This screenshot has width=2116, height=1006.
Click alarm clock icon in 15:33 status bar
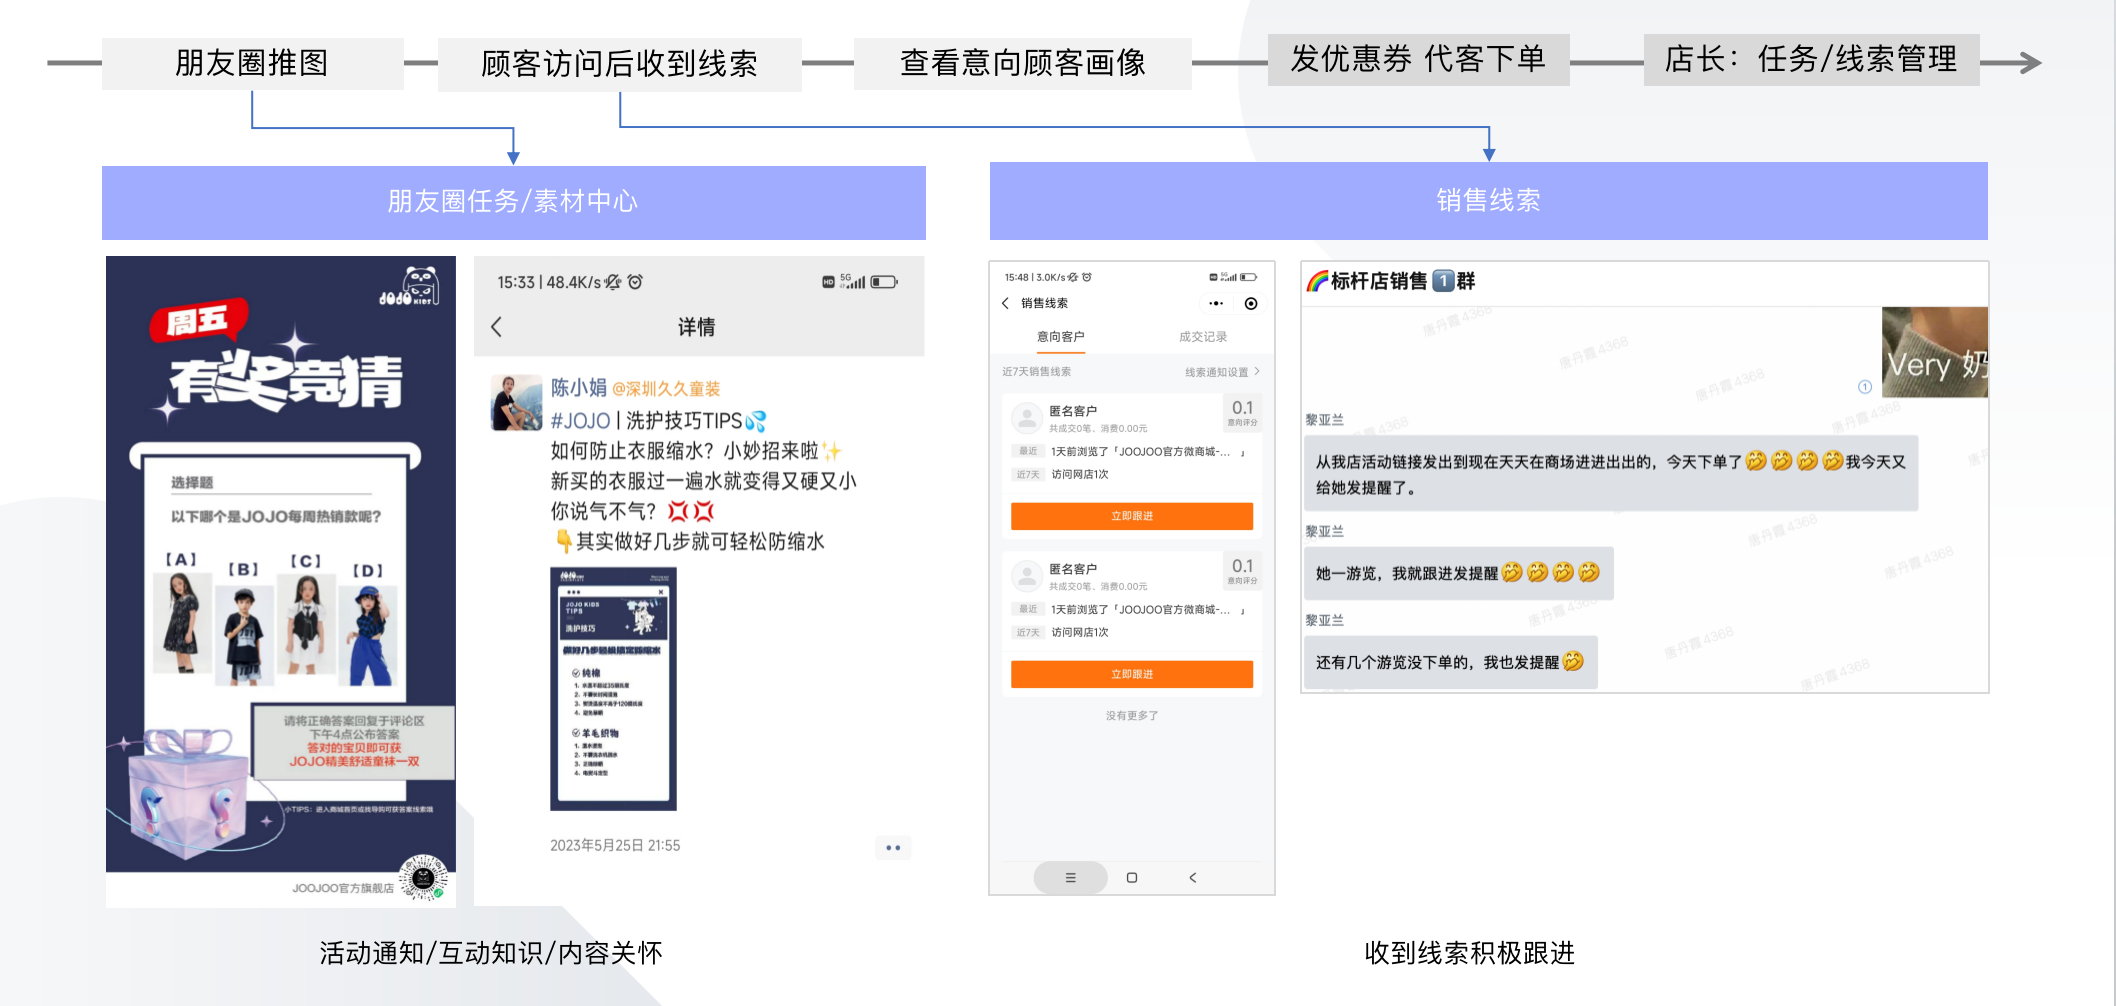(635, 282)
